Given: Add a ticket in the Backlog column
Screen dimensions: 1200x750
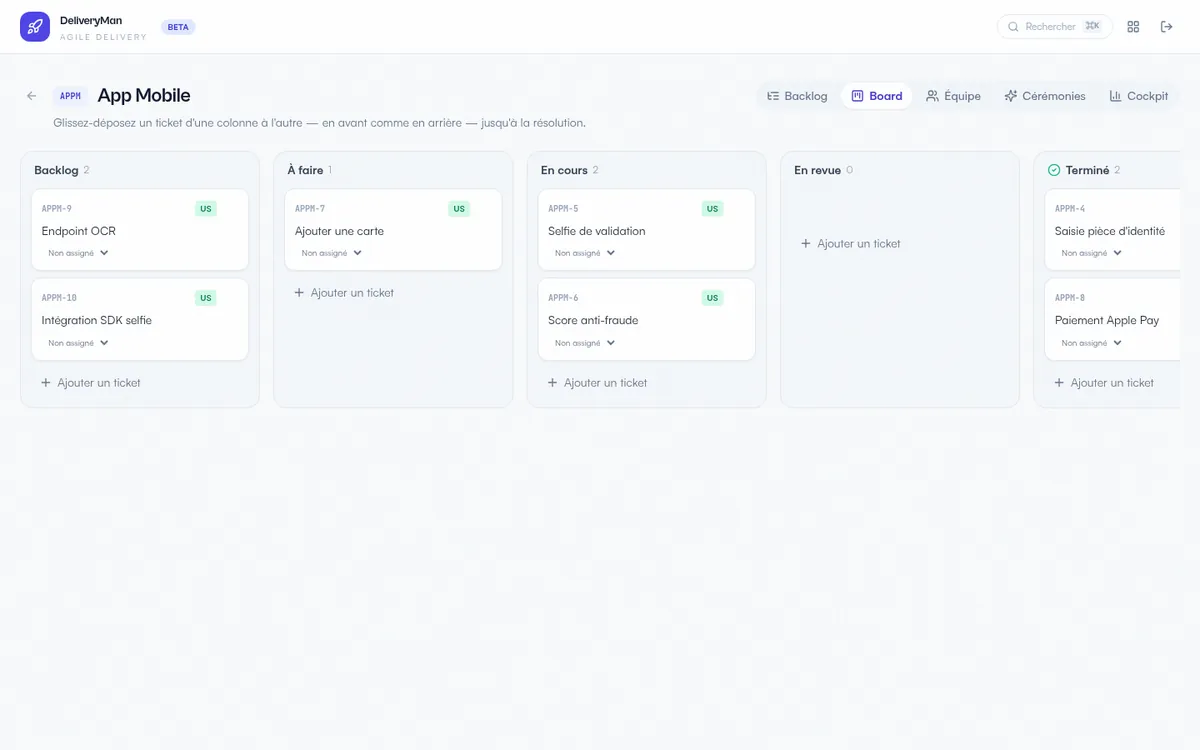Looking at the screenshot, I should point(91,383).
